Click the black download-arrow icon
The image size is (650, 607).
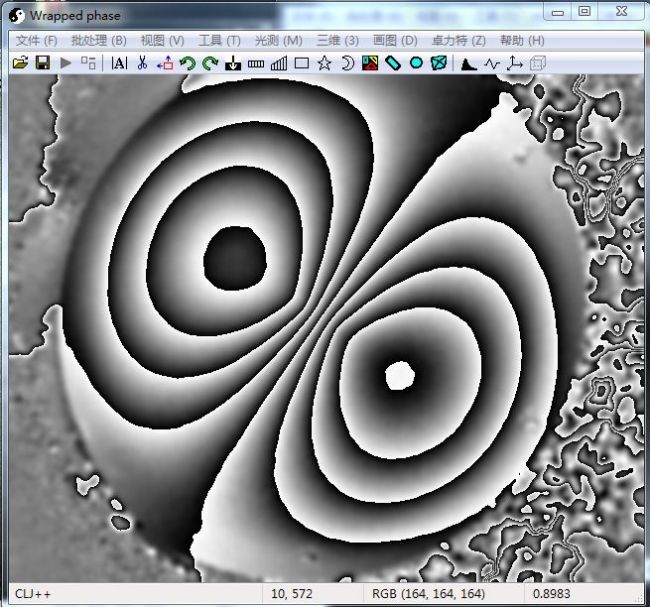(233, 63)
